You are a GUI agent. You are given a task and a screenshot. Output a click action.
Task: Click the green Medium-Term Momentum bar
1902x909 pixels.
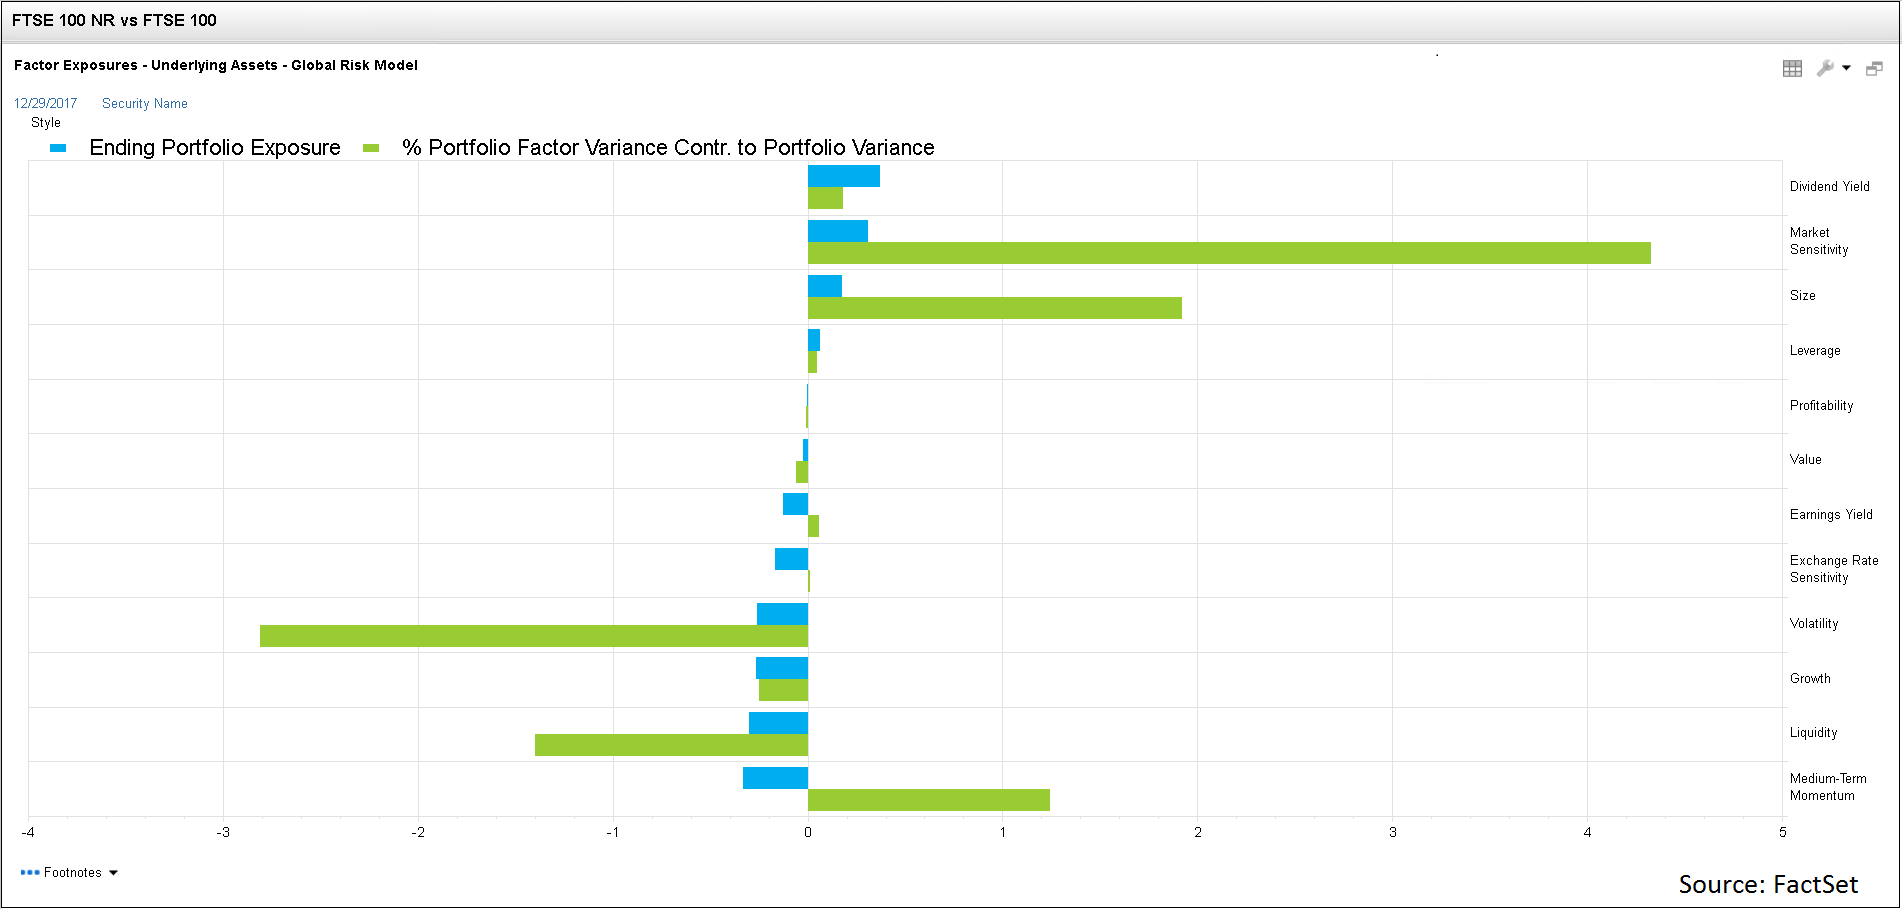point(929,800)
